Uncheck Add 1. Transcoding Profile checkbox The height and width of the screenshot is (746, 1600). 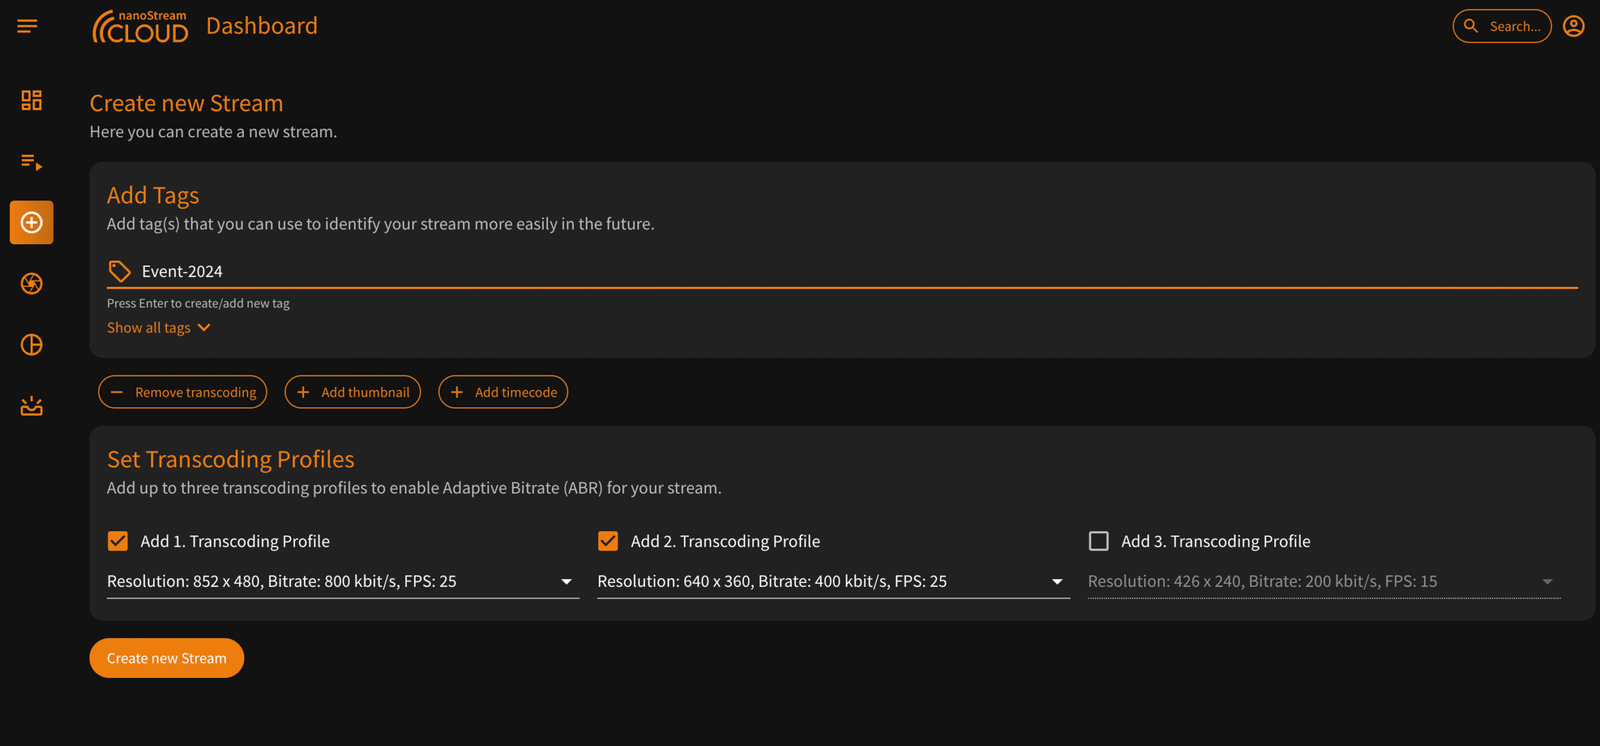point(118,541)
